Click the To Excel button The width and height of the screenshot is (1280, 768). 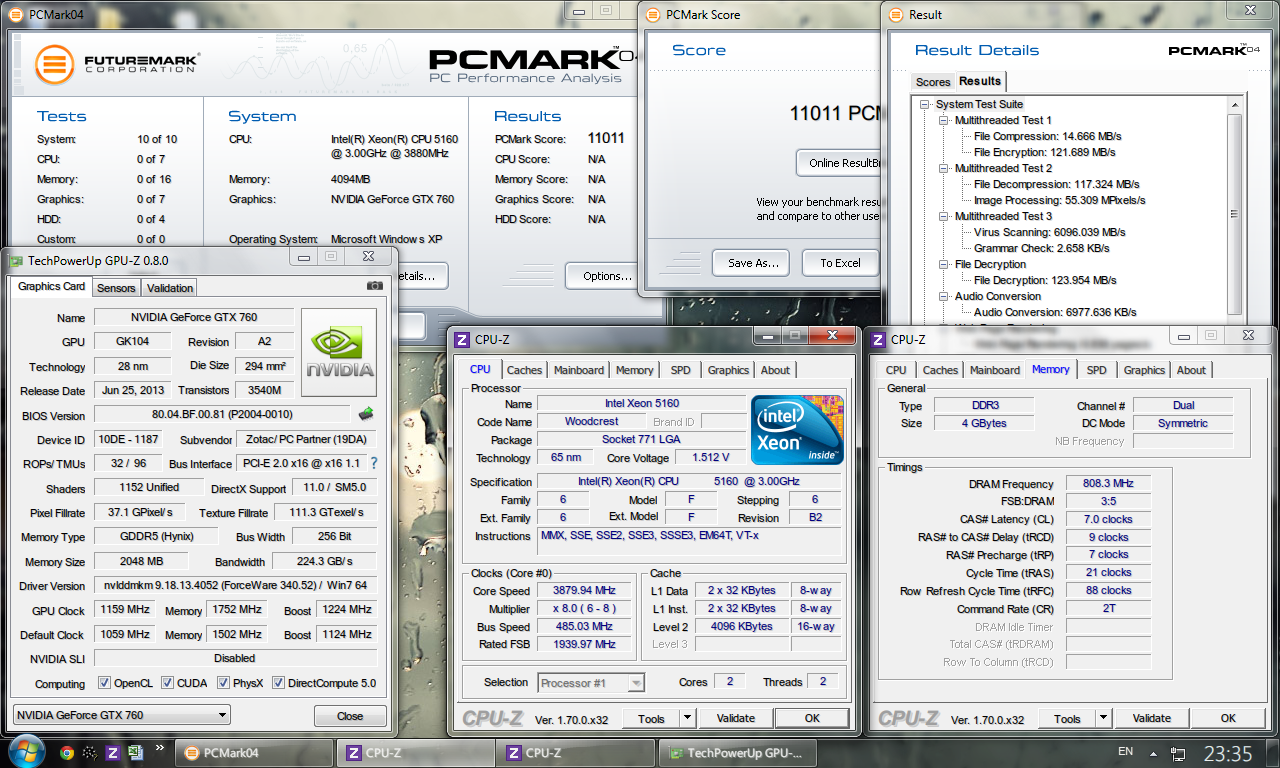840,263
